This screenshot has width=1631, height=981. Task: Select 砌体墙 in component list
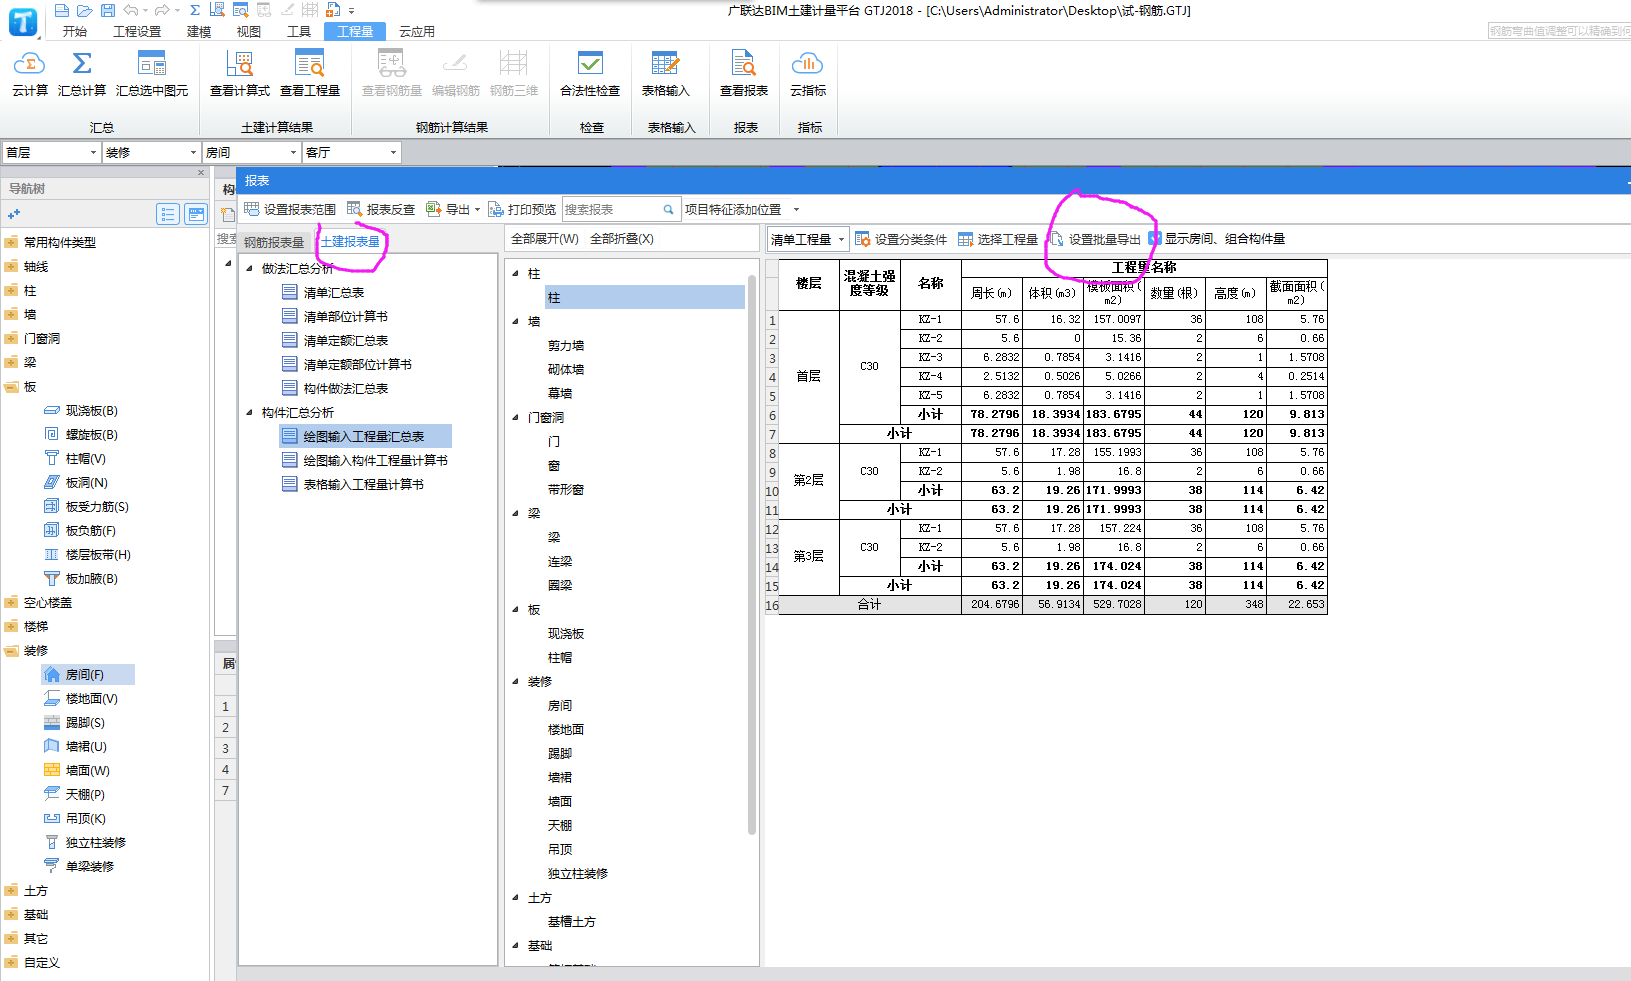pos(566,370)
